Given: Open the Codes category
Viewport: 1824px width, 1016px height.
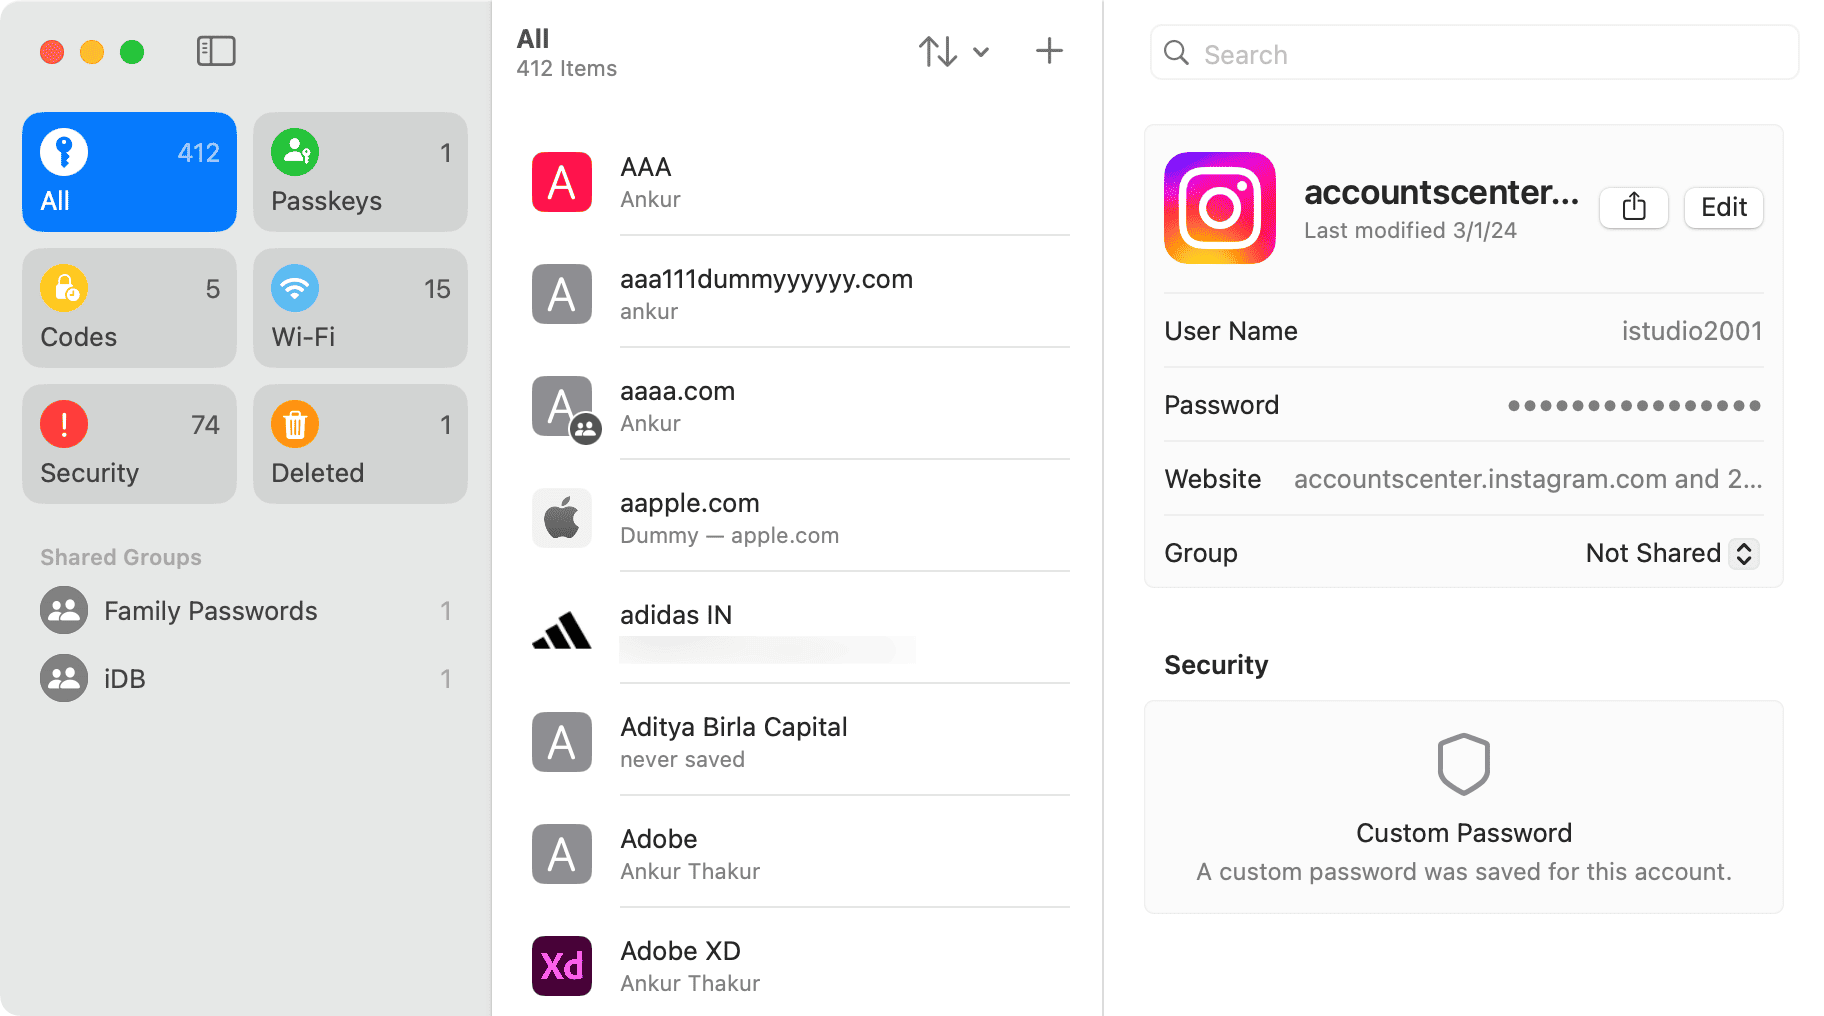Looking at the screenshot, I should click(129, 308).
